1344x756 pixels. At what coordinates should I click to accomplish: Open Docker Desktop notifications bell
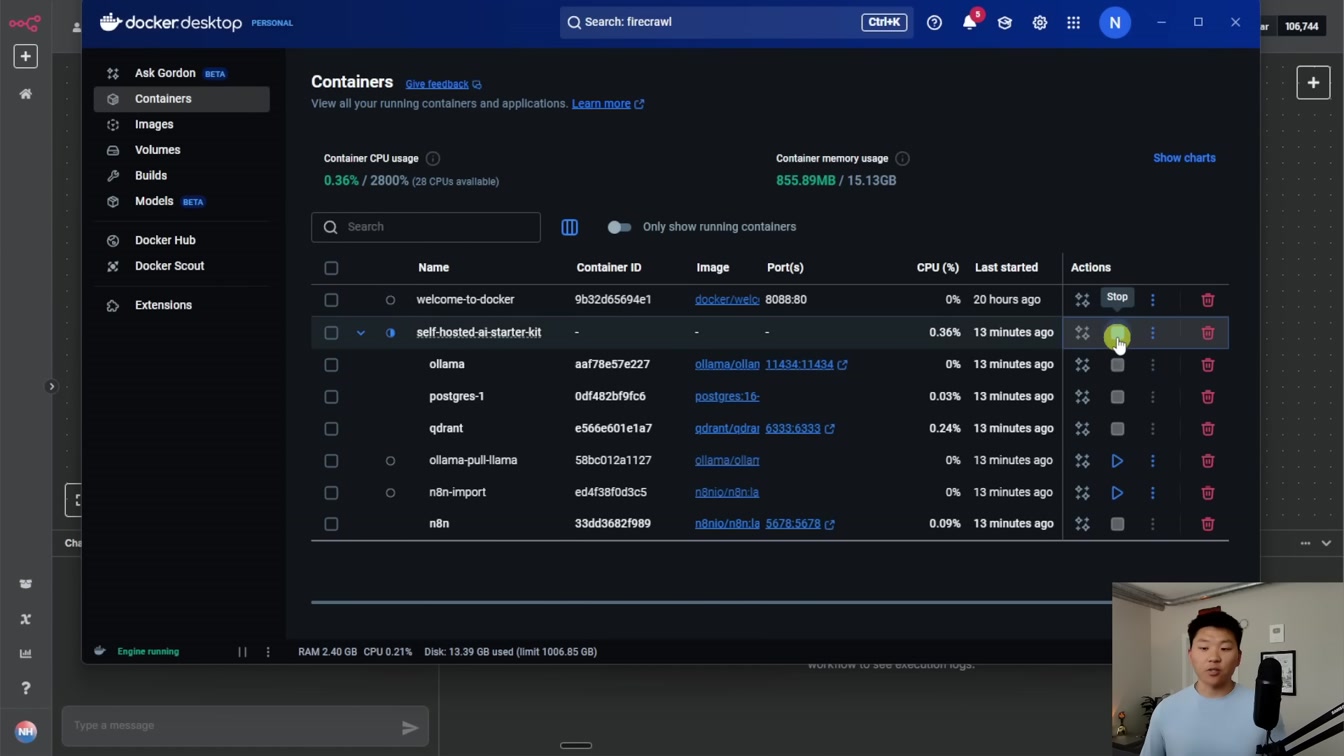(x=970, y=22)
